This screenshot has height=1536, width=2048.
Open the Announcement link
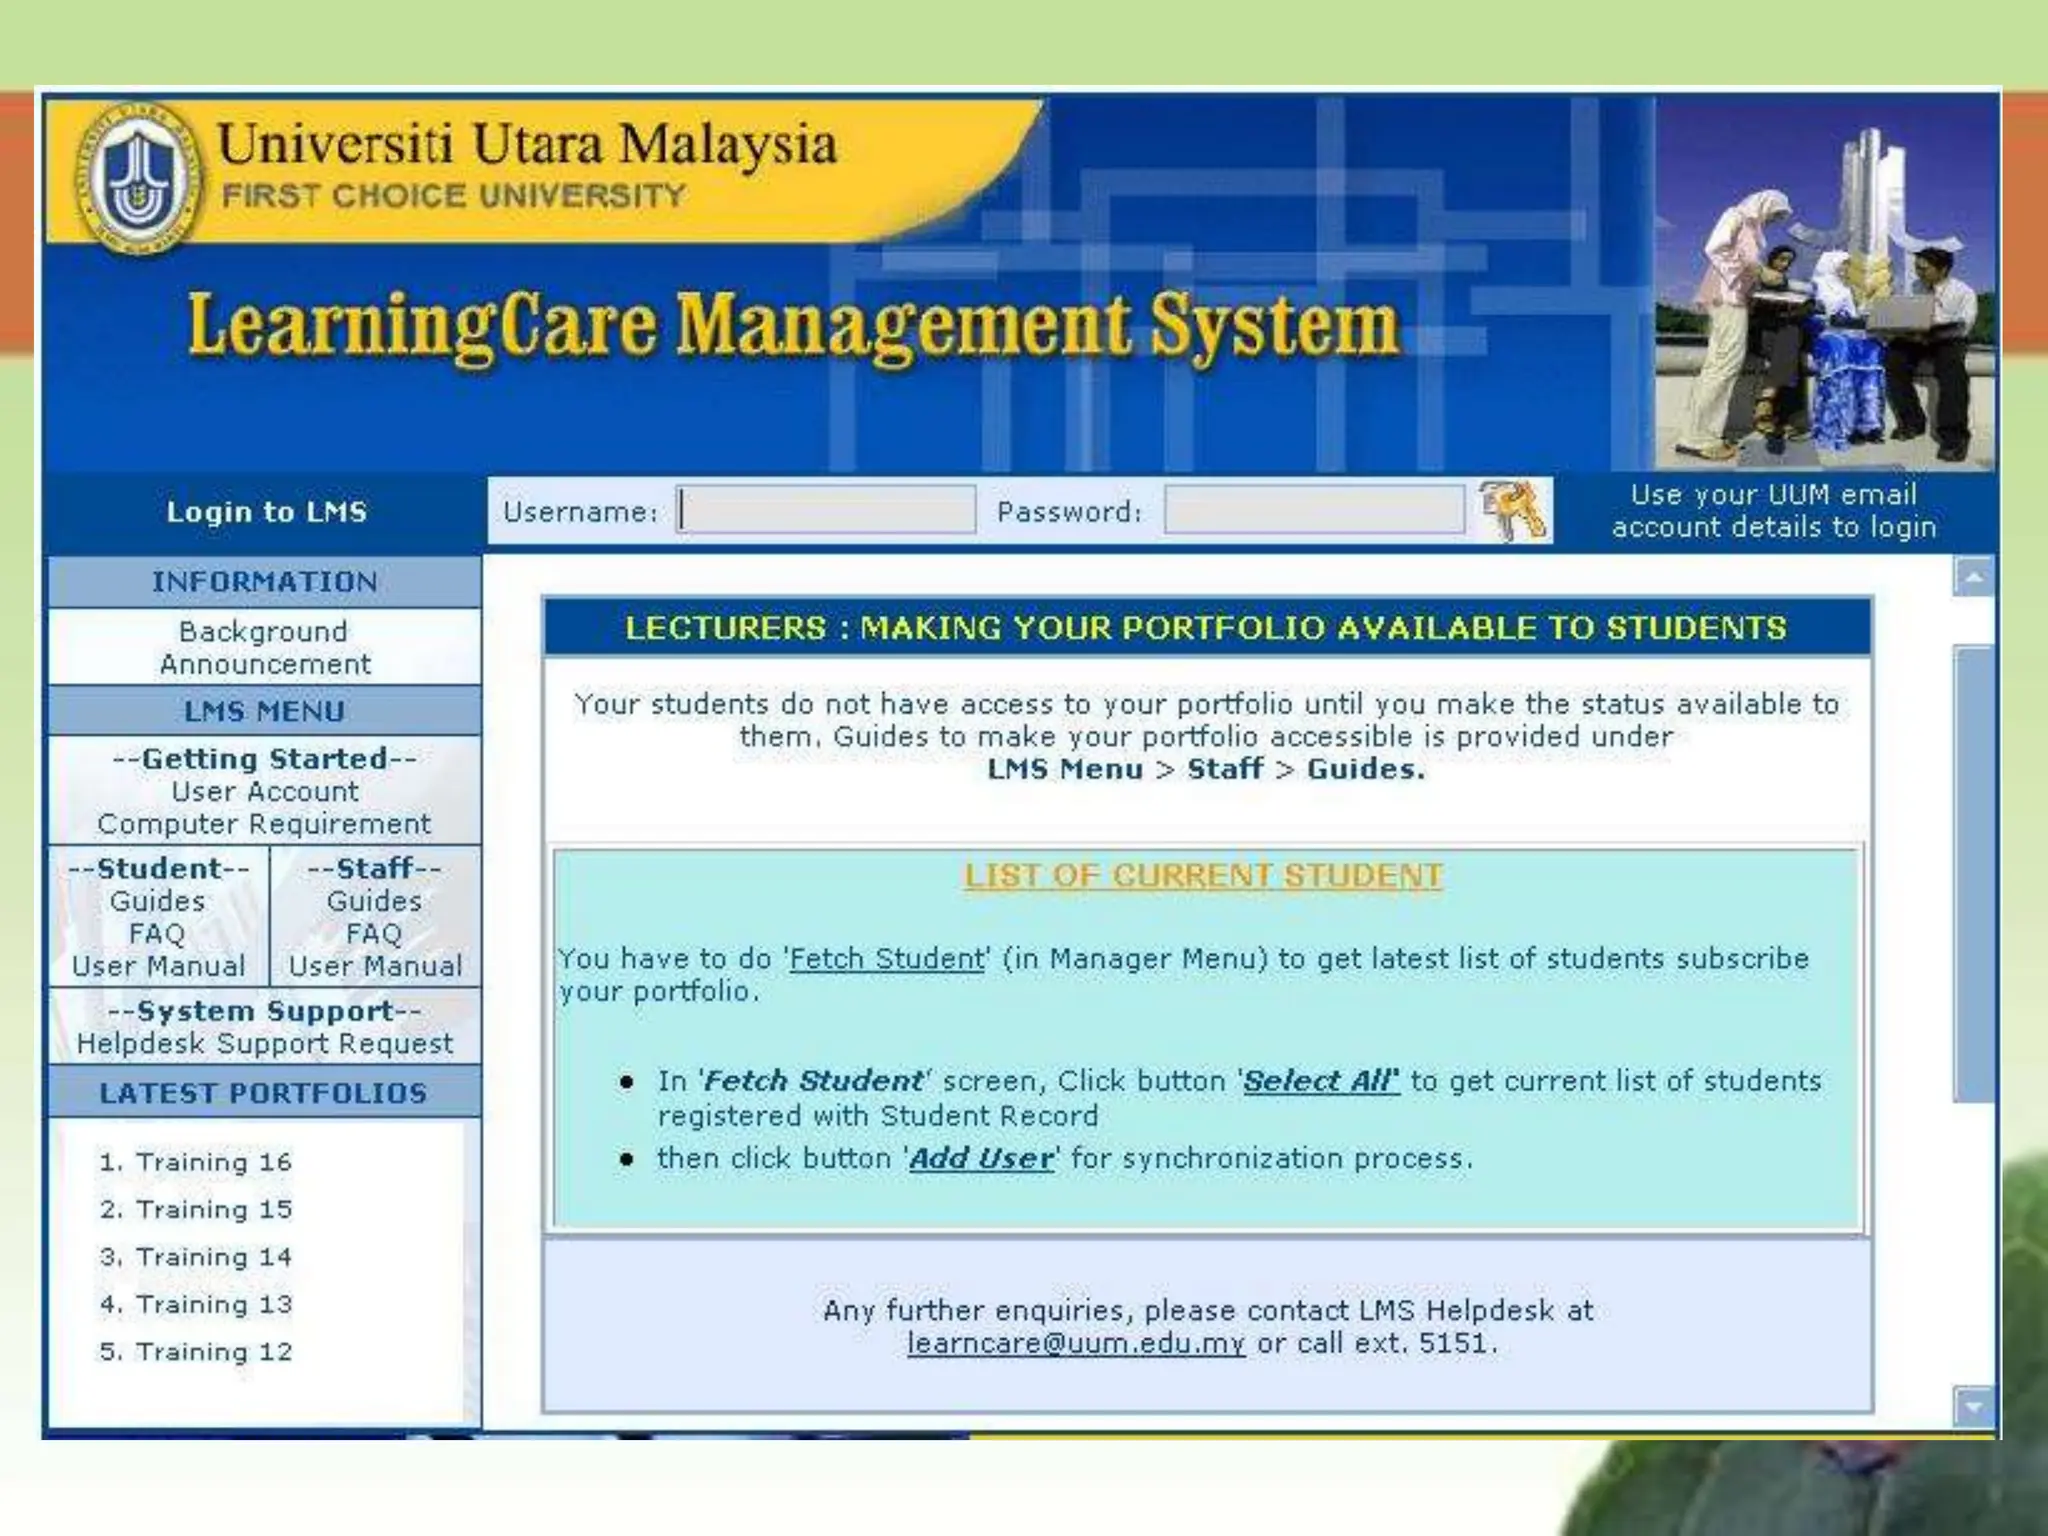[x=264, y=664]
